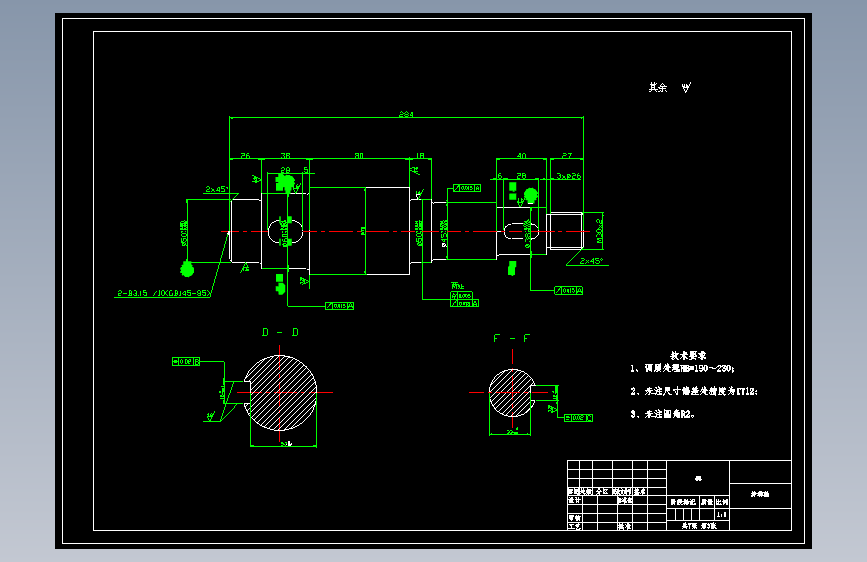Click the 工艺 cell in the title block

click(574, 526)
